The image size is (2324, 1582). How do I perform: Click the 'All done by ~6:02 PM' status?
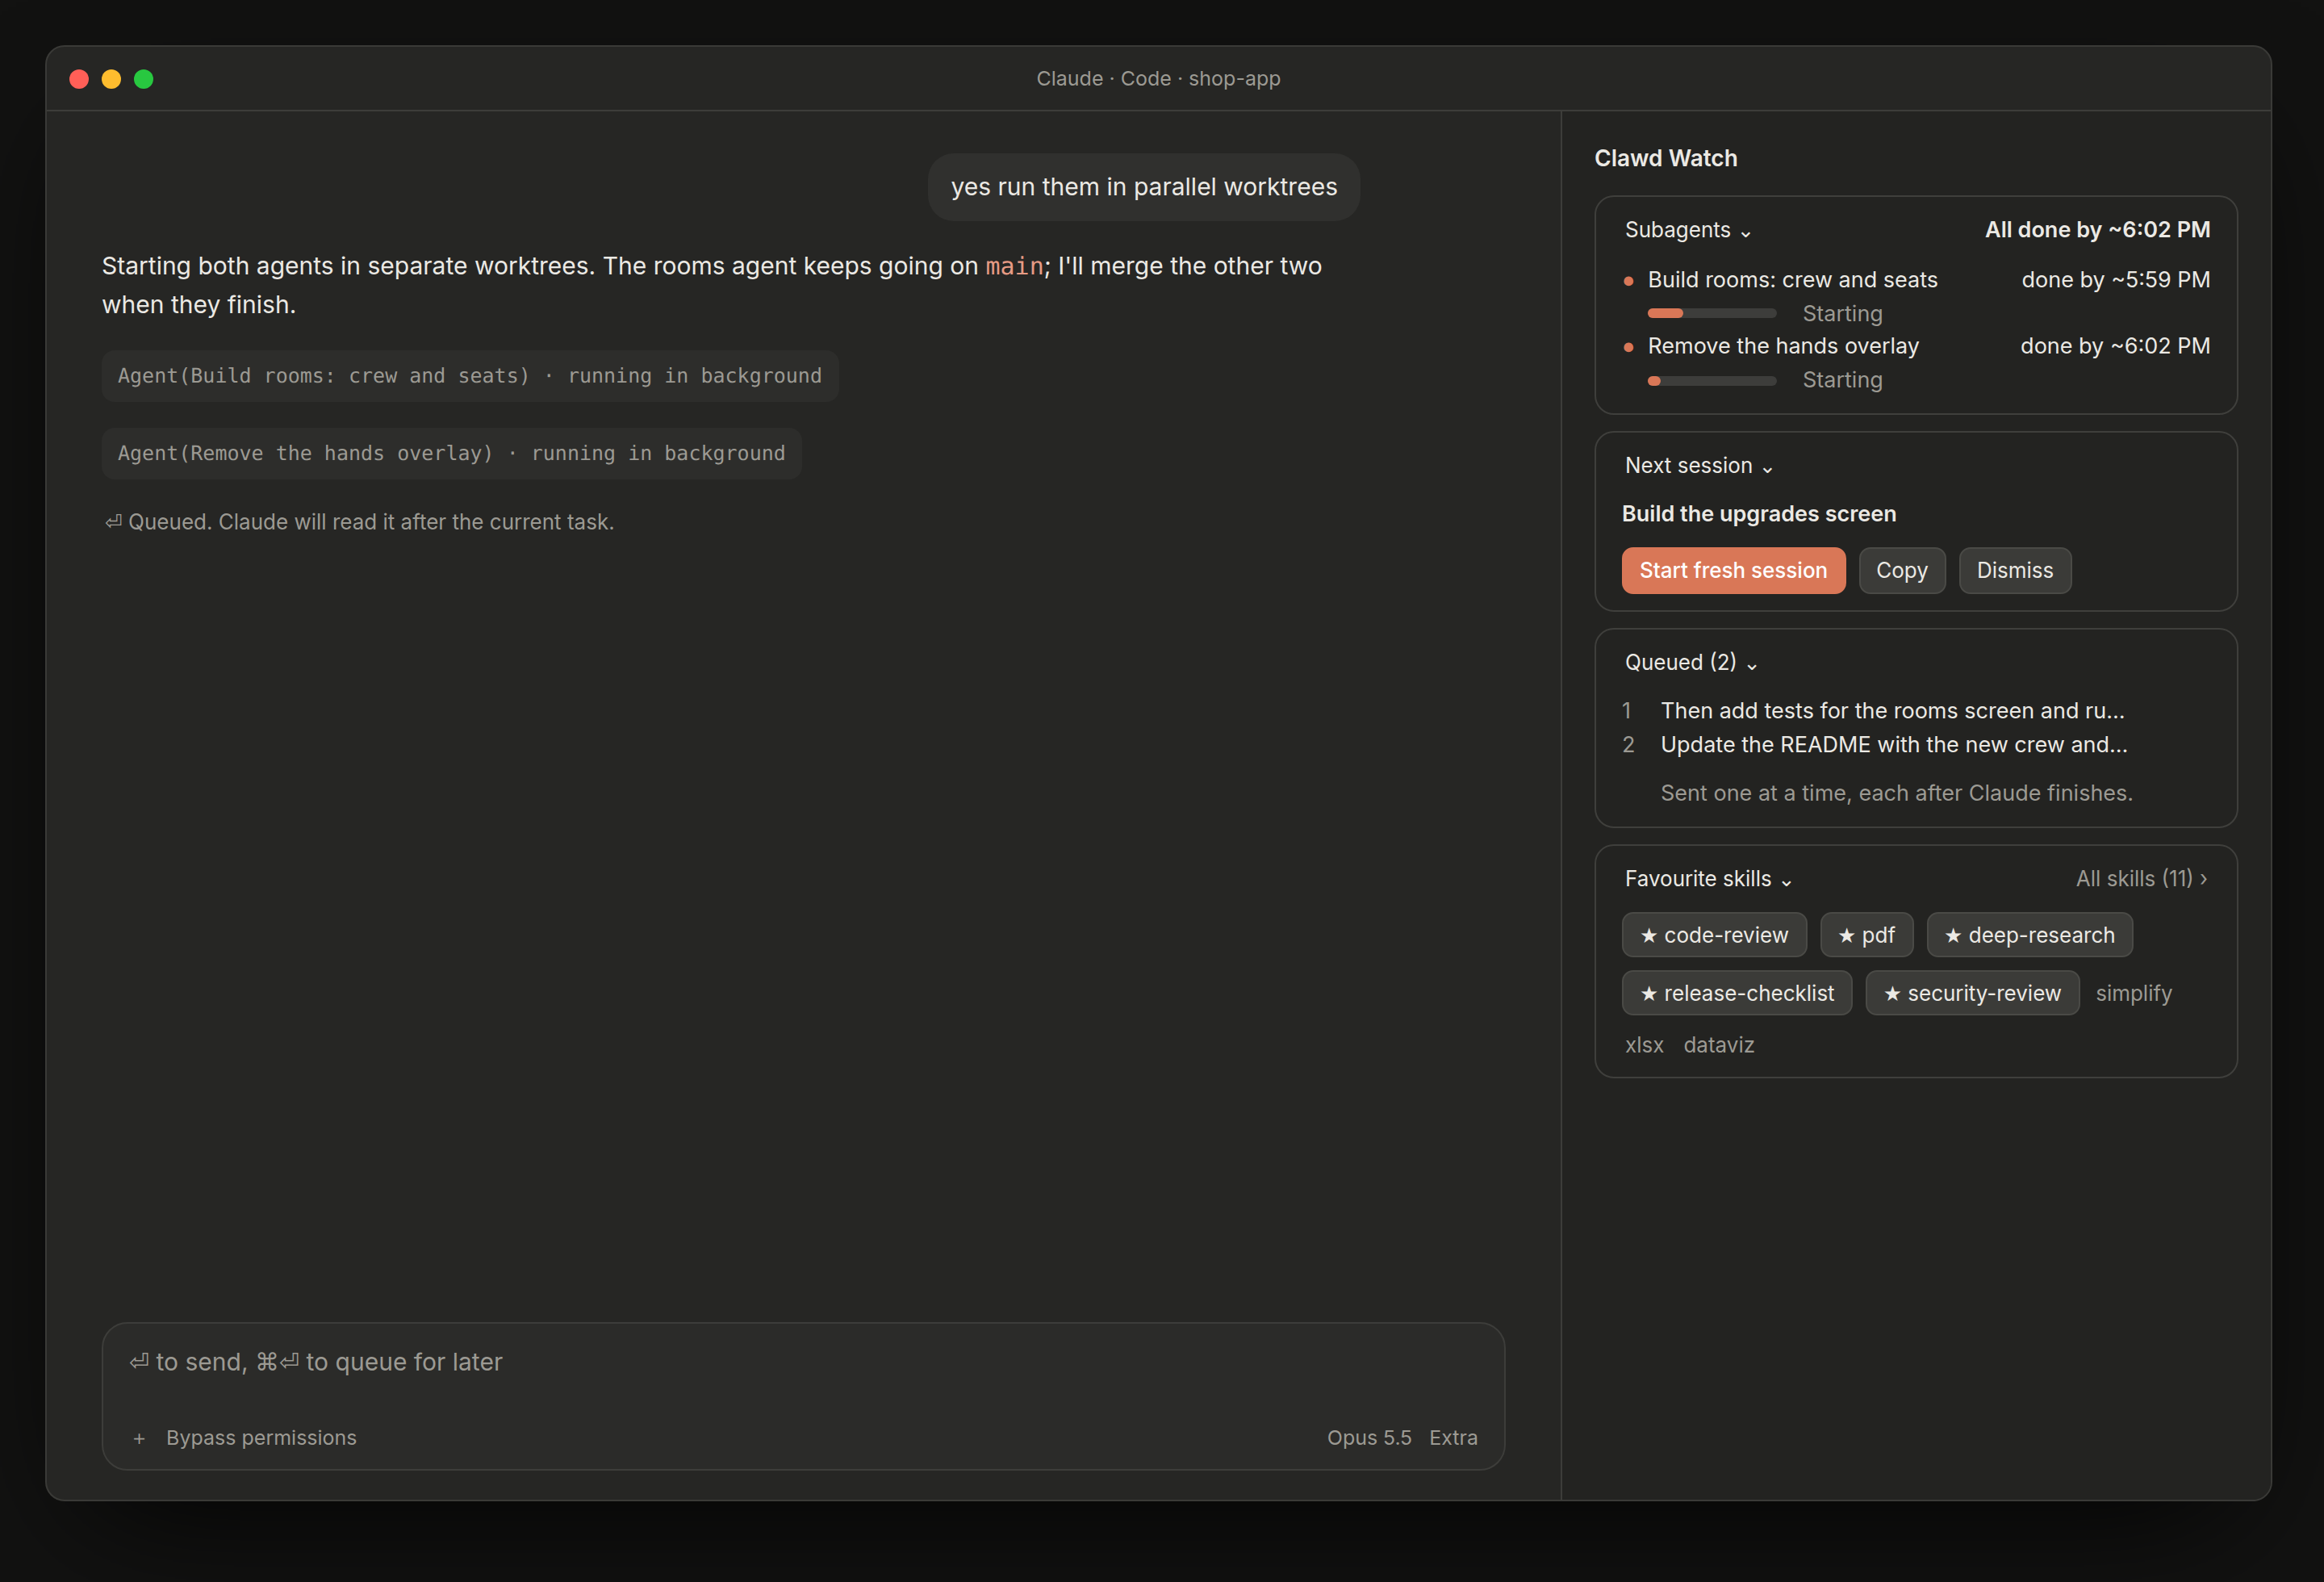tap(2097, 230)
